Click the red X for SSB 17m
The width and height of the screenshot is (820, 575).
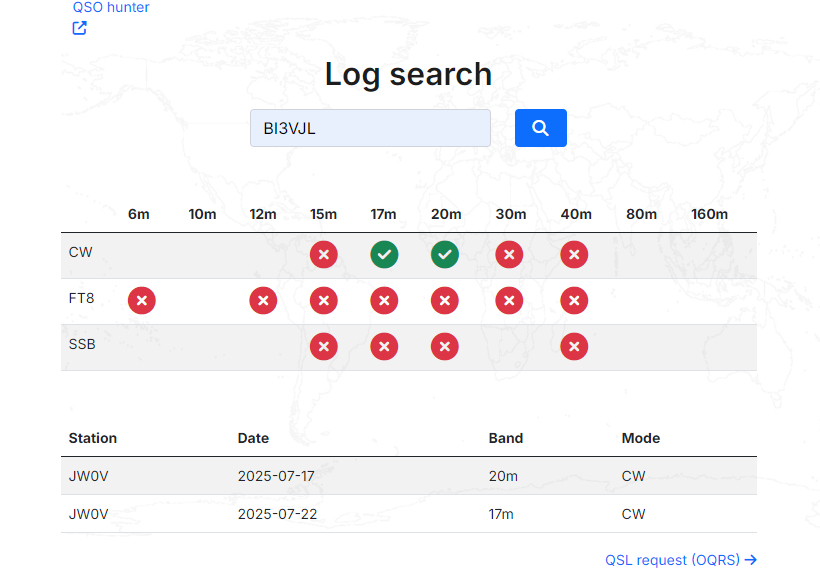pos(384,347)
